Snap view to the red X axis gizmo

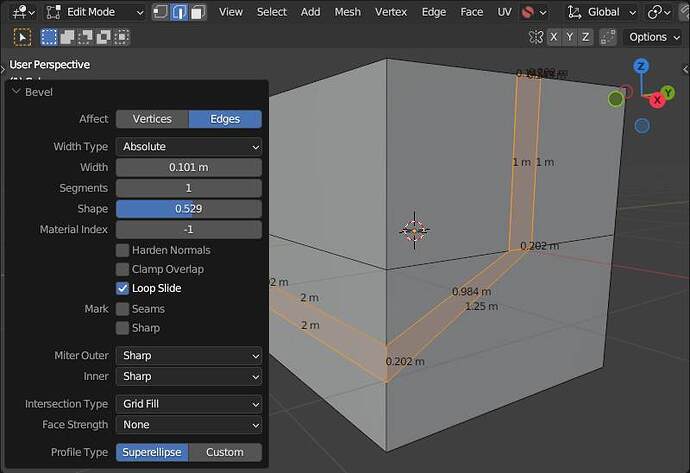pos(657,100)
